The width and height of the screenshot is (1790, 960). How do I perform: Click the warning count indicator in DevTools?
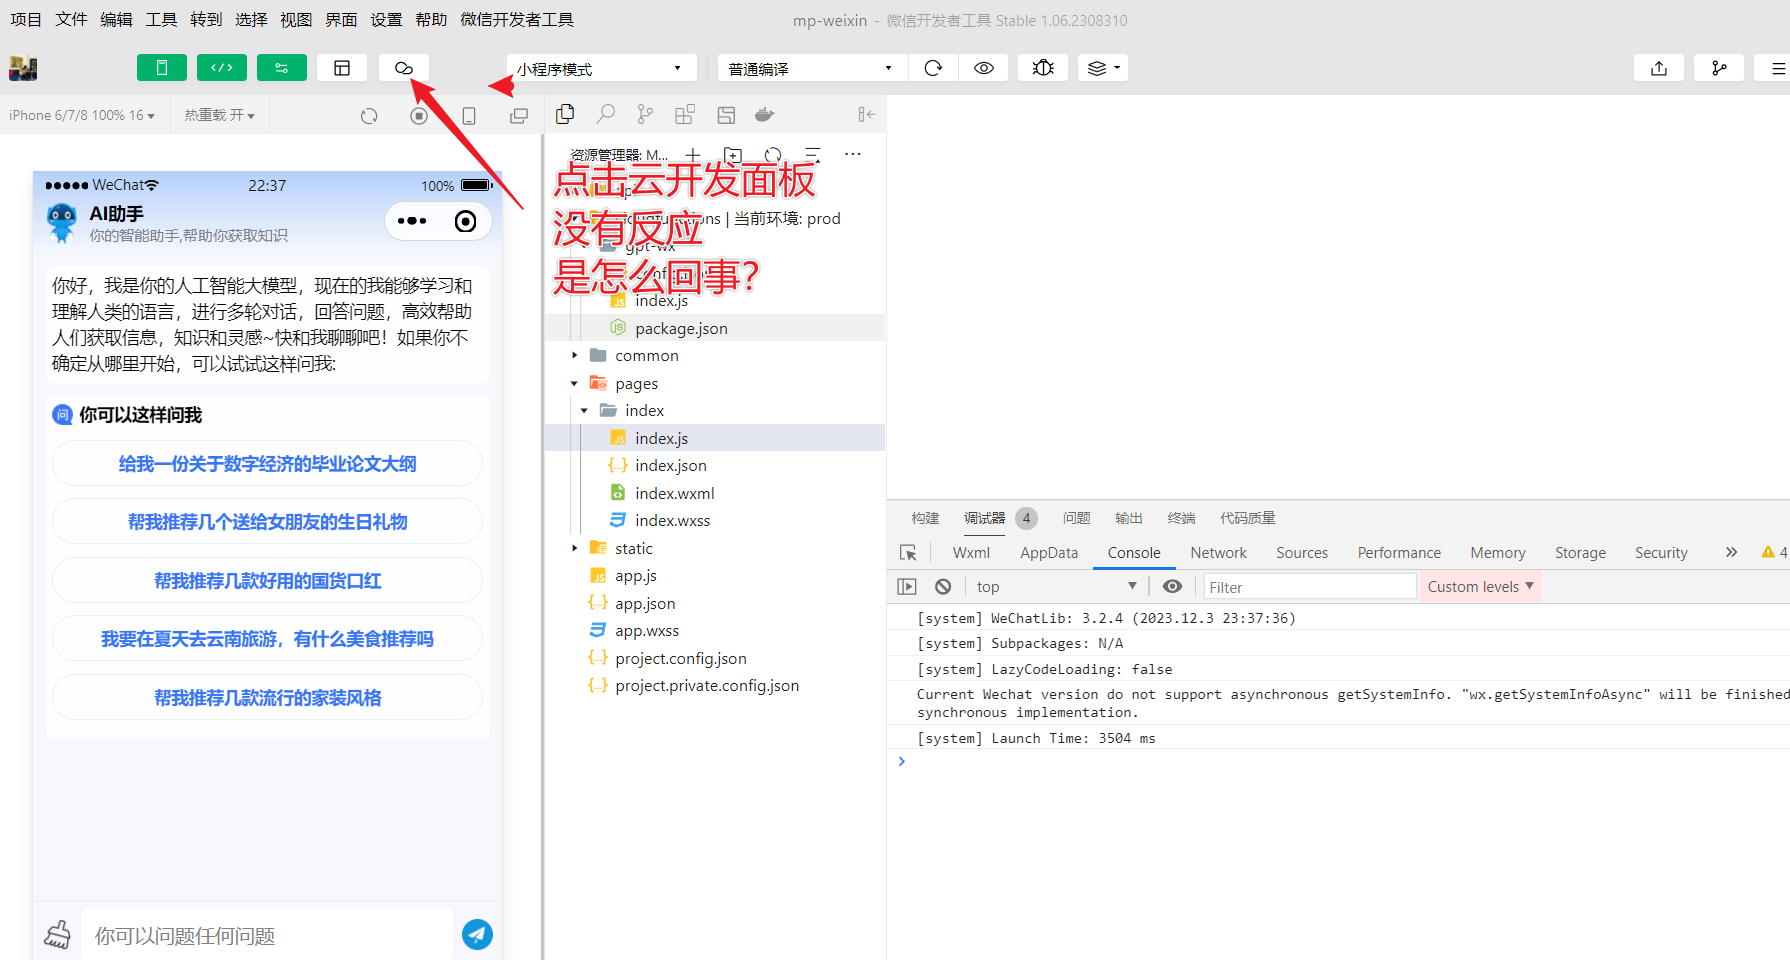pos(1774,552)
